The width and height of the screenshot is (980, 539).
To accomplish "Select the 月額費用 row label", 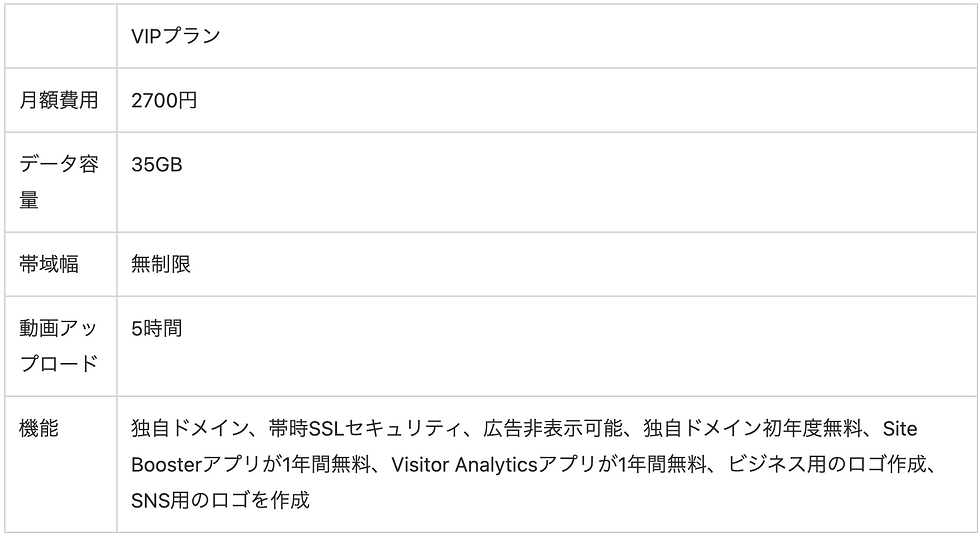I will pyautogui.click(x=59, y=100).
